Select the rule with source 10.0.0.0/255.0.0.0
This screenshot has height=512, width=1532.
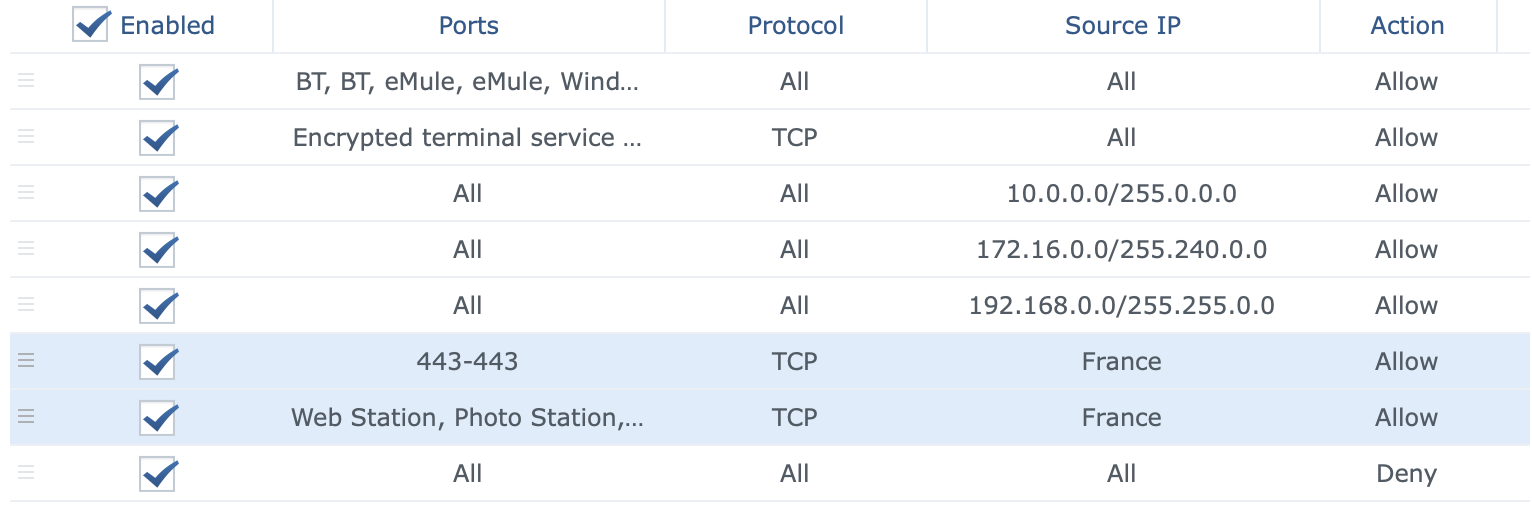tap(1121, 193)
